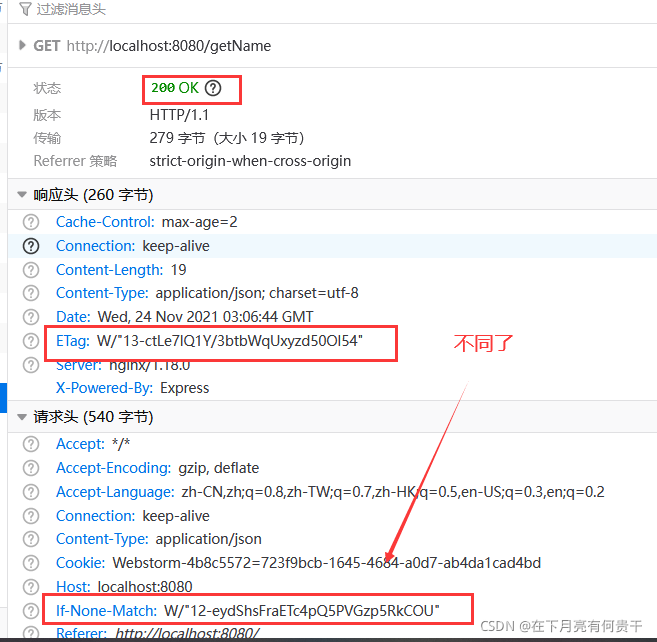Click the Date value Wed, 24 Nov 2021

click(x=205, y=317)
